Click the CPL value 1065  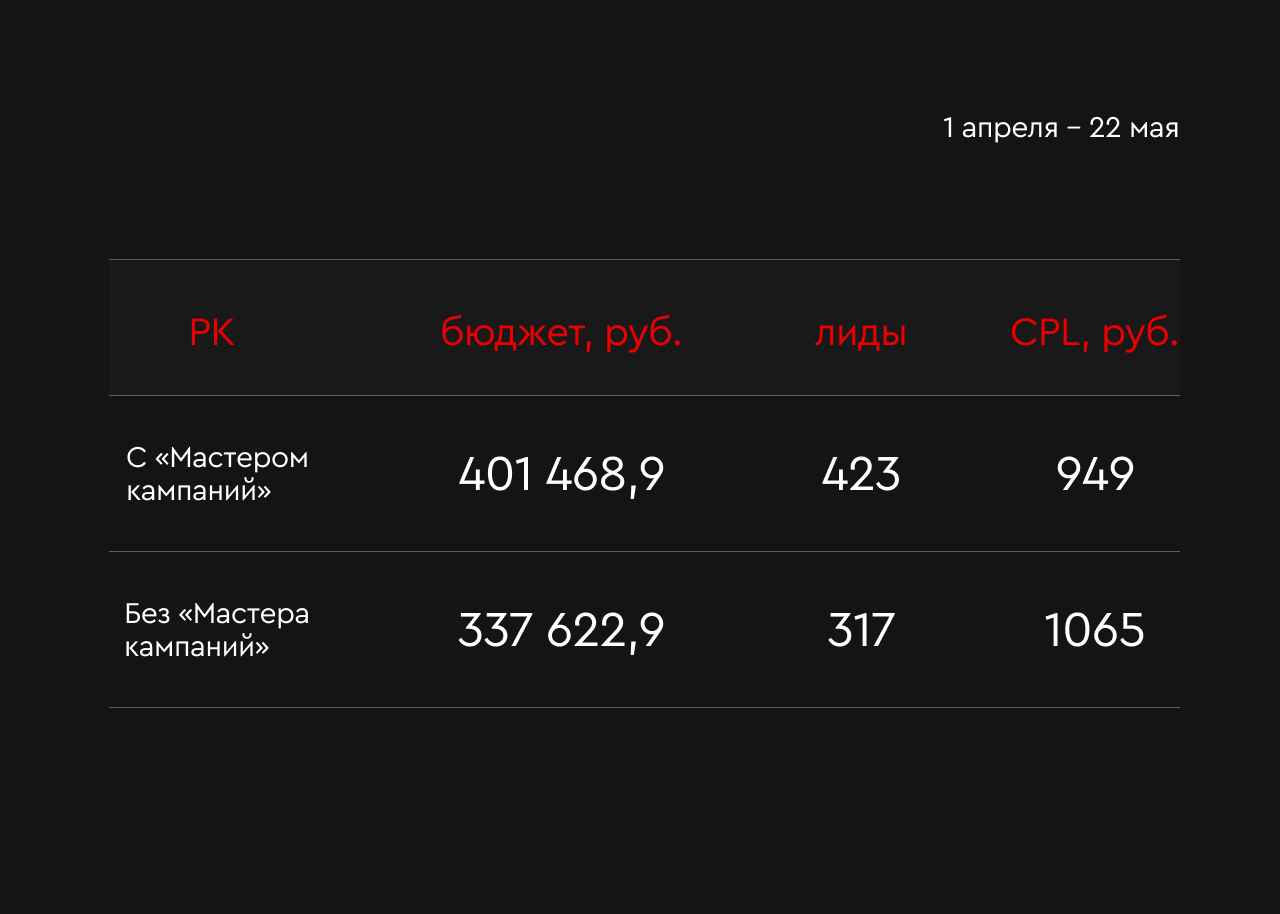[1094, 630]
